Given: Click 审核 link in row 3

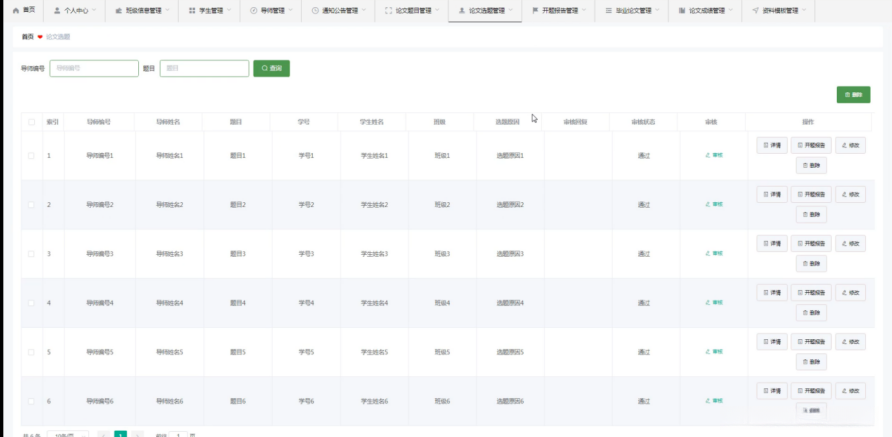Looking at the screenshot, I should pos(714,253).
